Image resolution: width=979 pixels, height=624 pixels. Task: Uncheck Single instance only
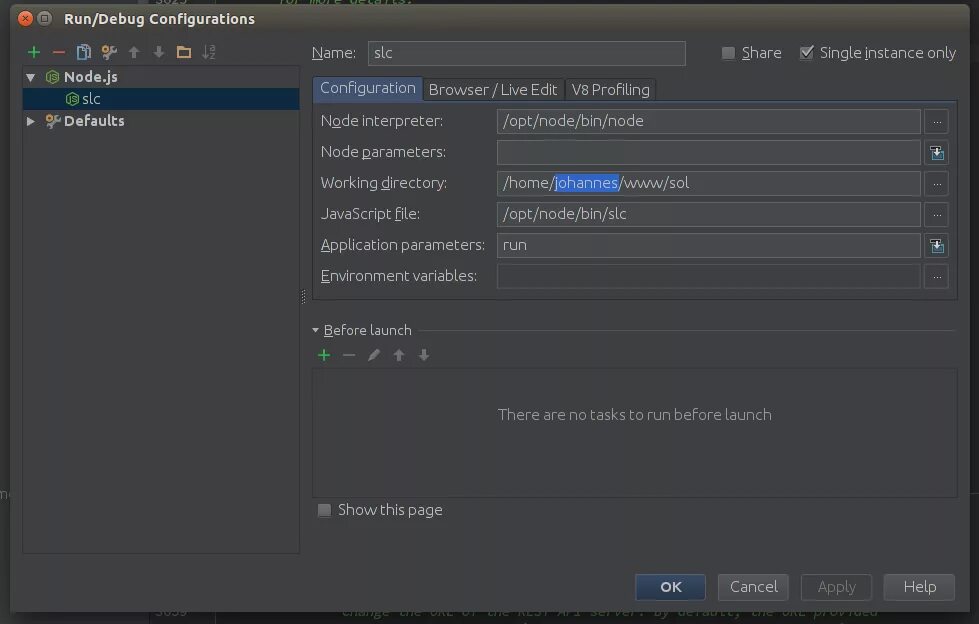tap(807, 52)
